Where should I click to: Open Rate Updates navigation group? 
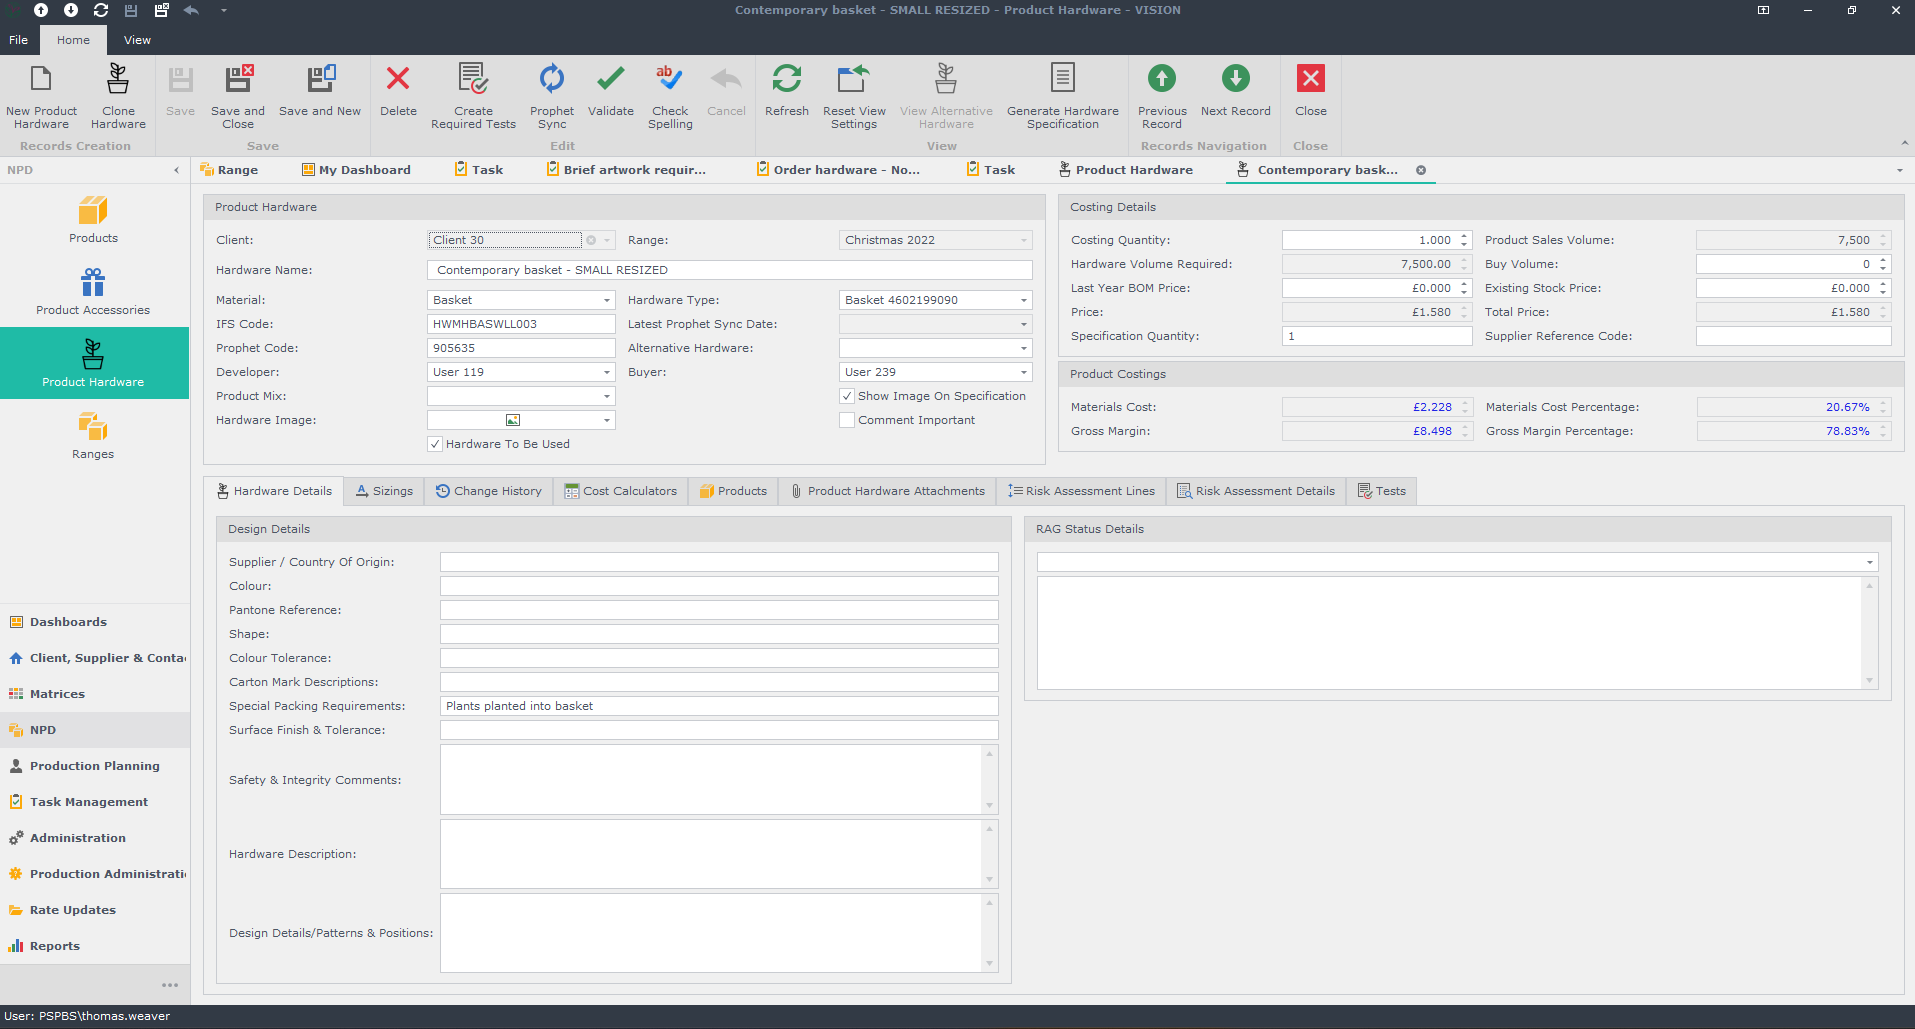point(94,910)
